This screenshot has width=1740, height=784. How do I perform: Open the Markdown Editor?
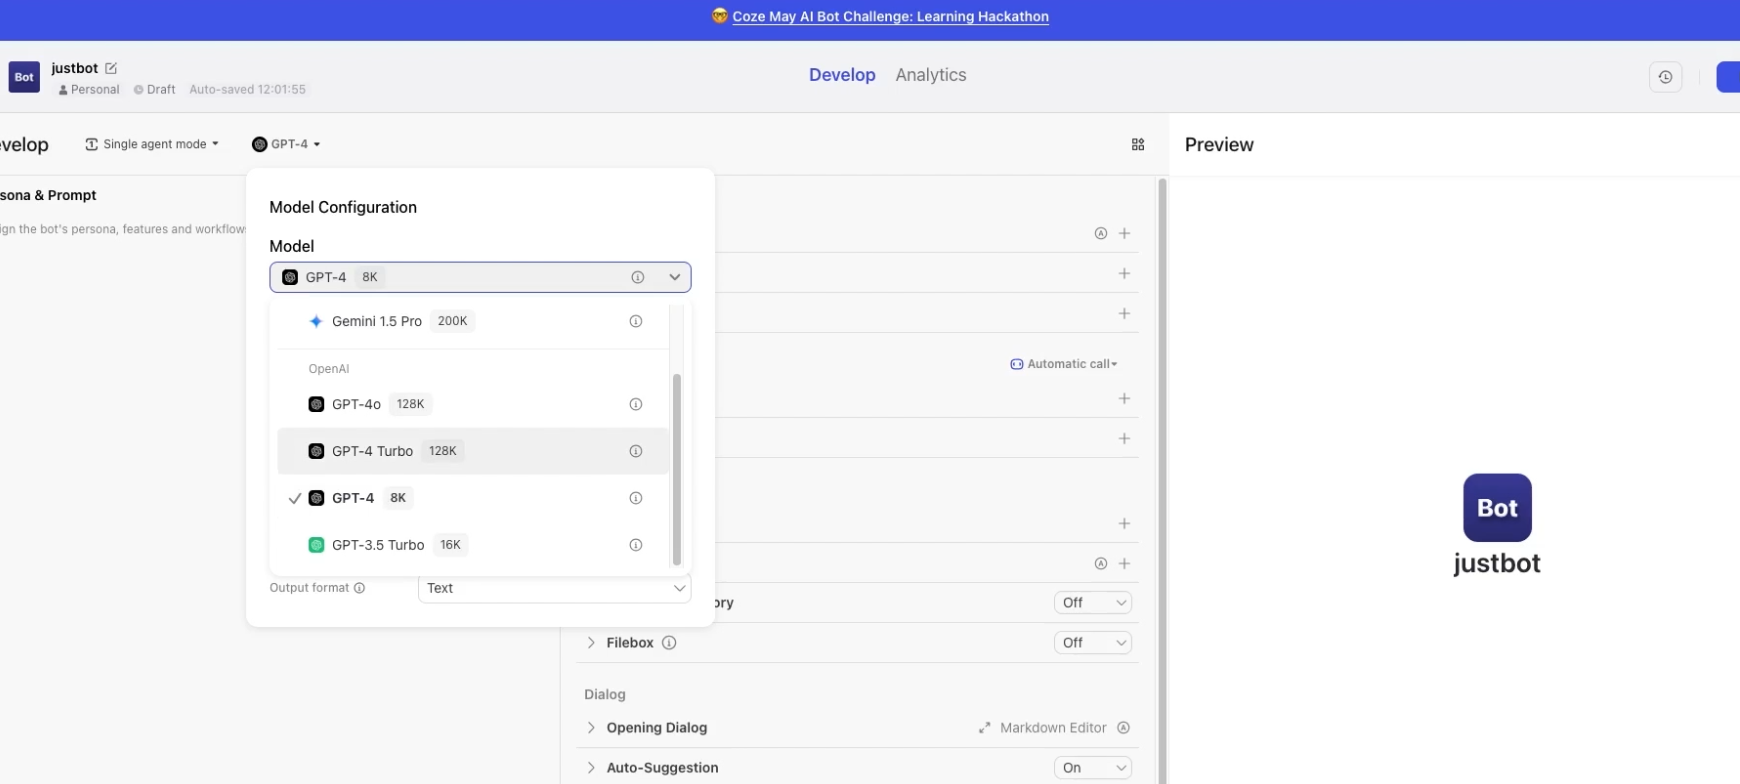point(1042,728)
